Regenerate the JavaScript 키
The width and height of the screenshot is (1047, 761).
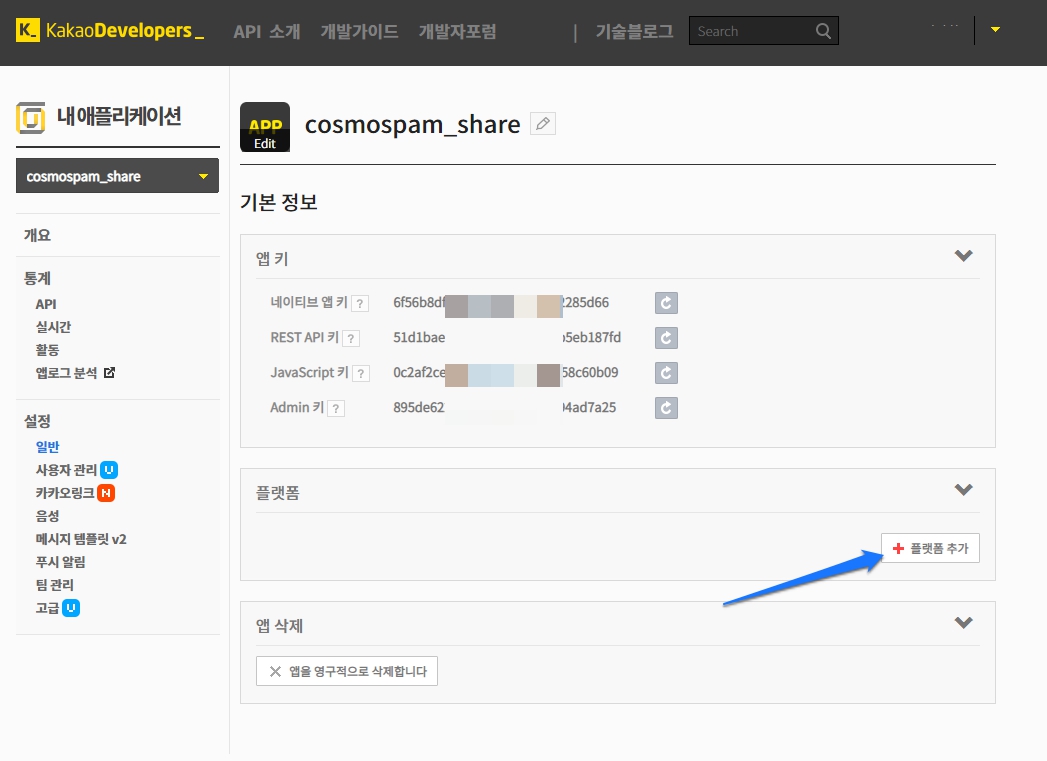(x=666, y=372)
